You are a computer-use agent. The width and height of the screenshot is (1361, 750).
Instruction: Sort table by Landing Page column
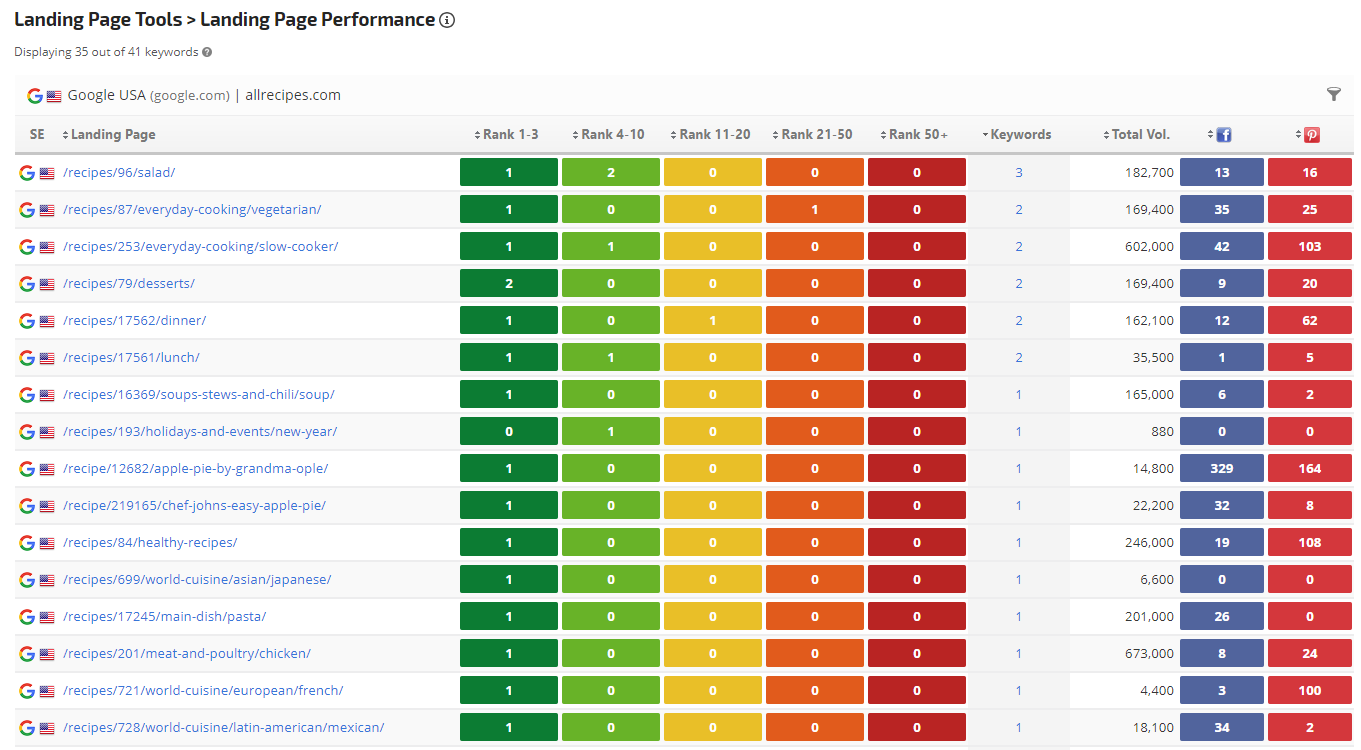(112, 135)
